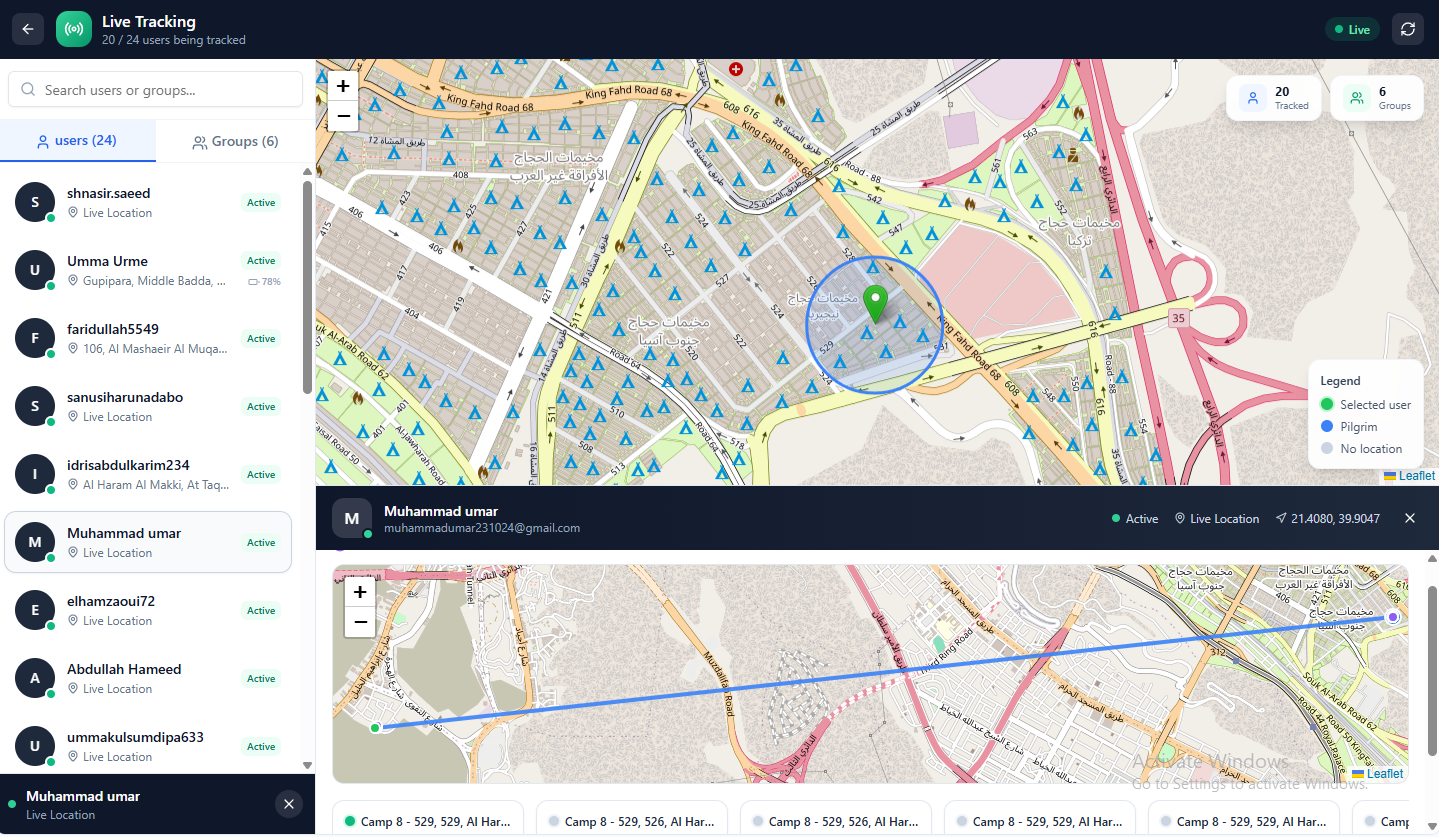Click the M avatar in details header
The image size is (1439, 837).
click(352, 519)
